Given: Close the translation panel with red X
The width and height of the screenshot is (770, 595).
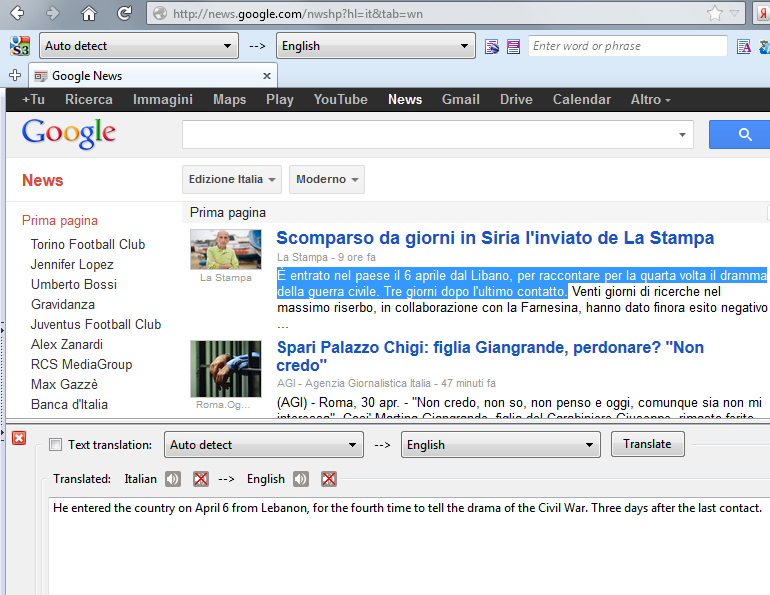Looking at the screenshot, I should click(x=19, y=438).
